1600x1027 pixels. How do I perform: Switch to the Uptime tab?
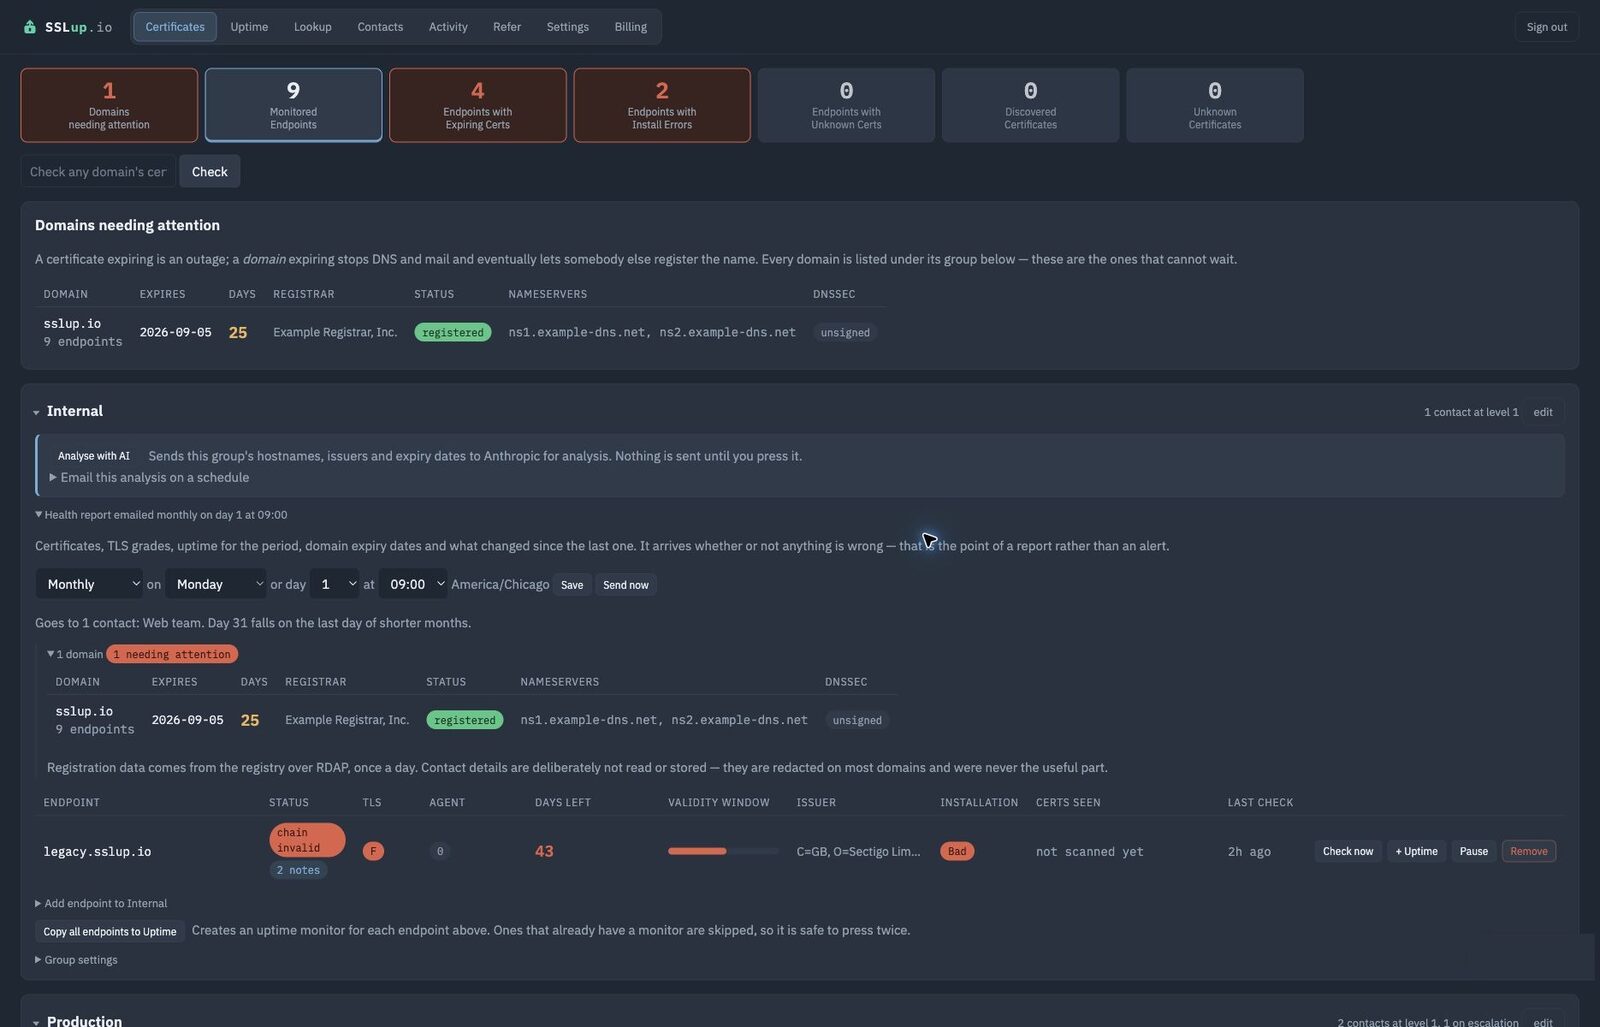tap(249, 27)
